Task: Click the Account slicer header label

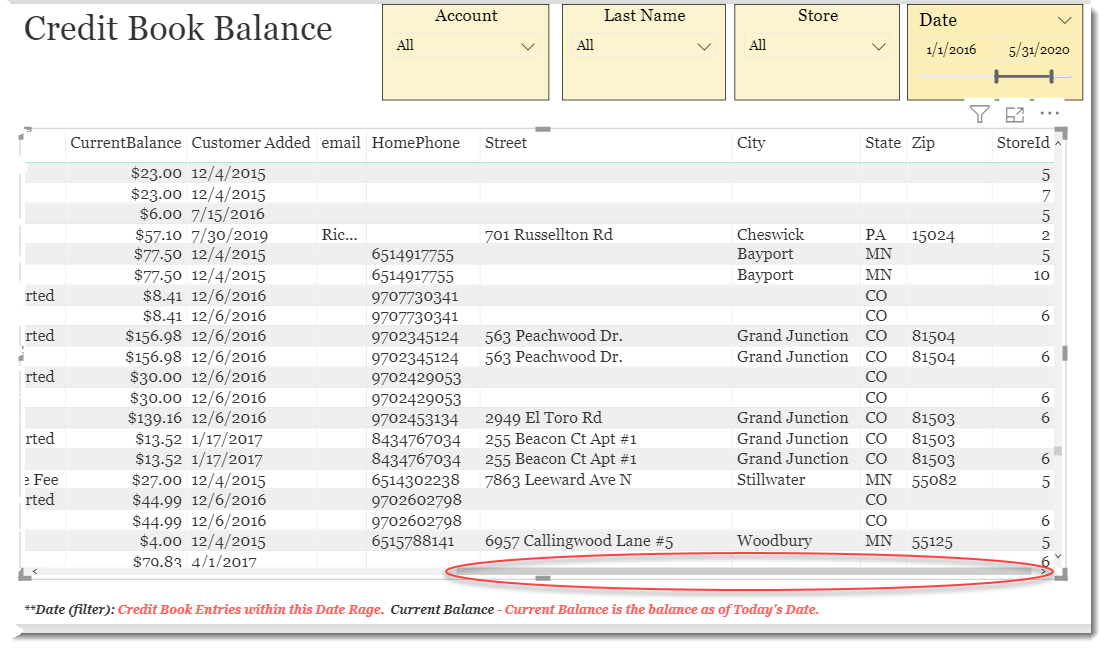Action: (466, 16)
